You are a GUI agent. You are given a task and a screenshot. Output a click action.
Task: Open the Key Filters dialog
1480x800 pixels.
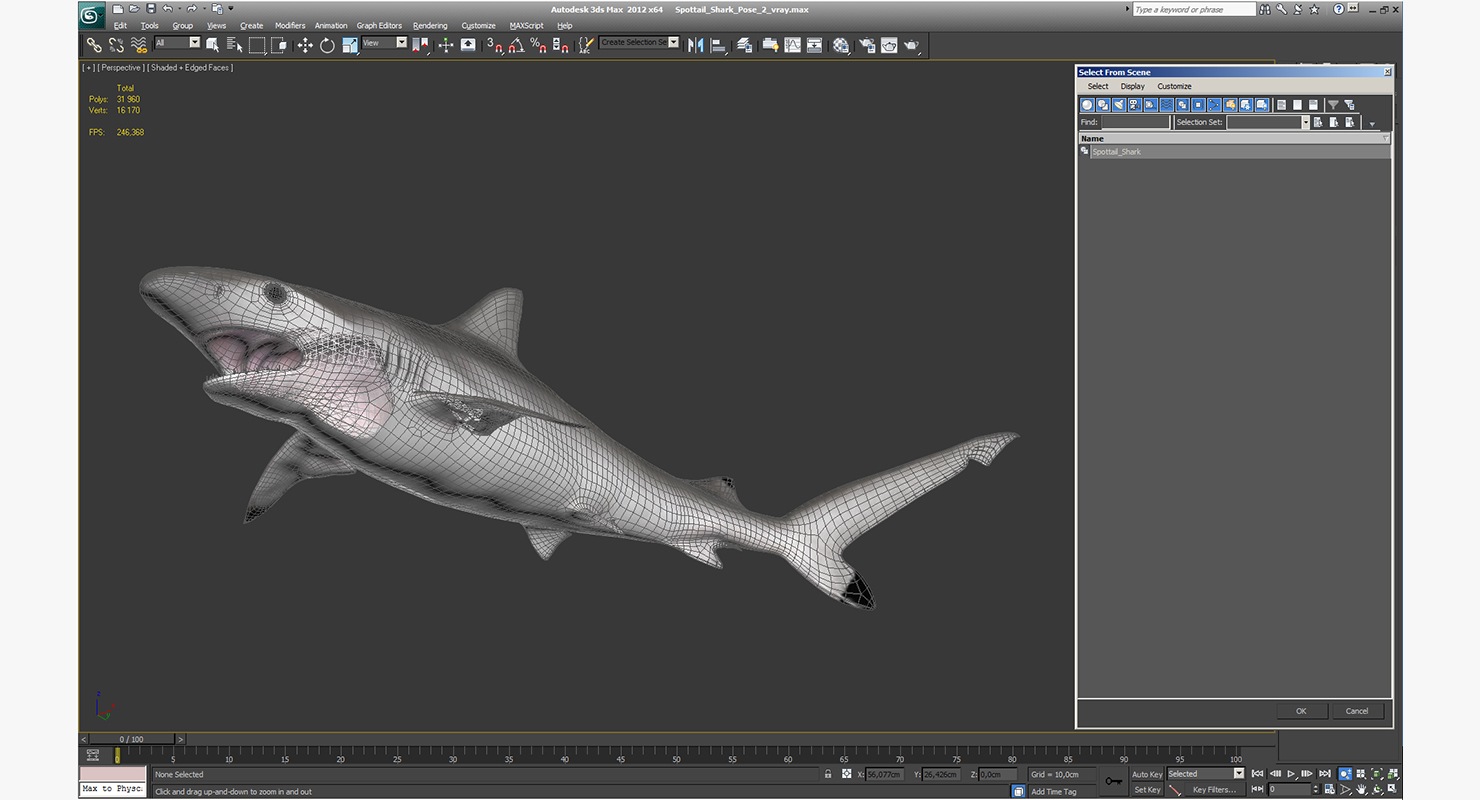[1214, 790]
